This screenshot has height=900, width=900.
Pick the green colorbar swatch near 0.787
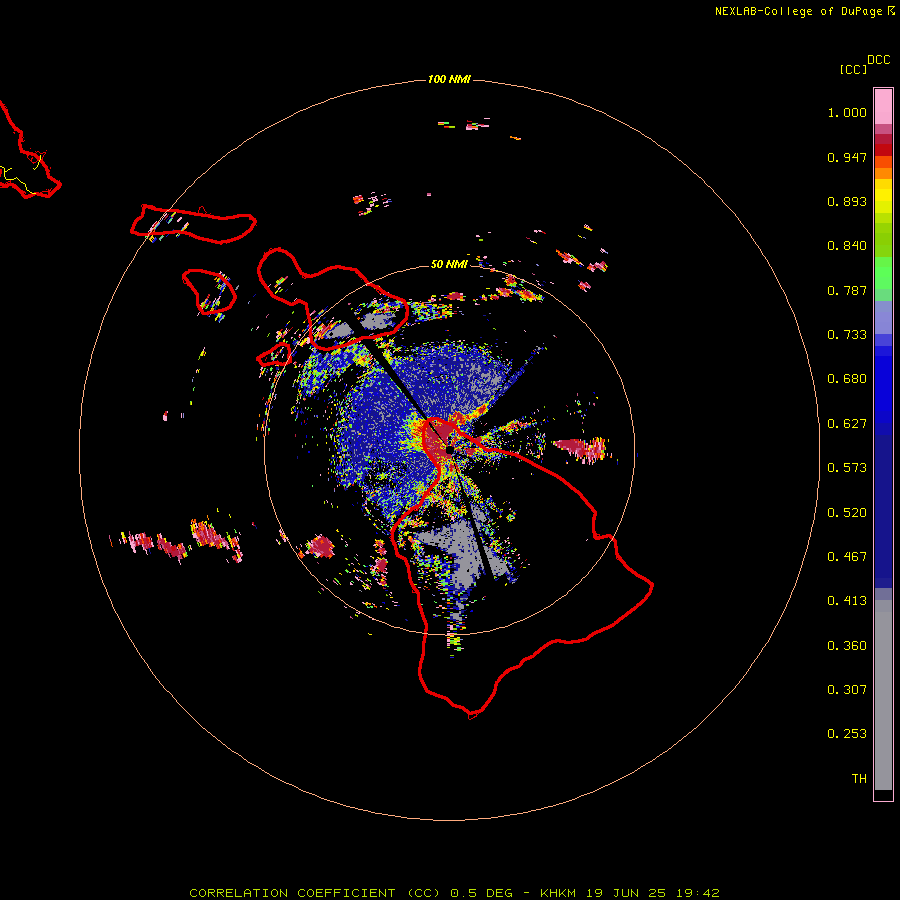point(883,278)
